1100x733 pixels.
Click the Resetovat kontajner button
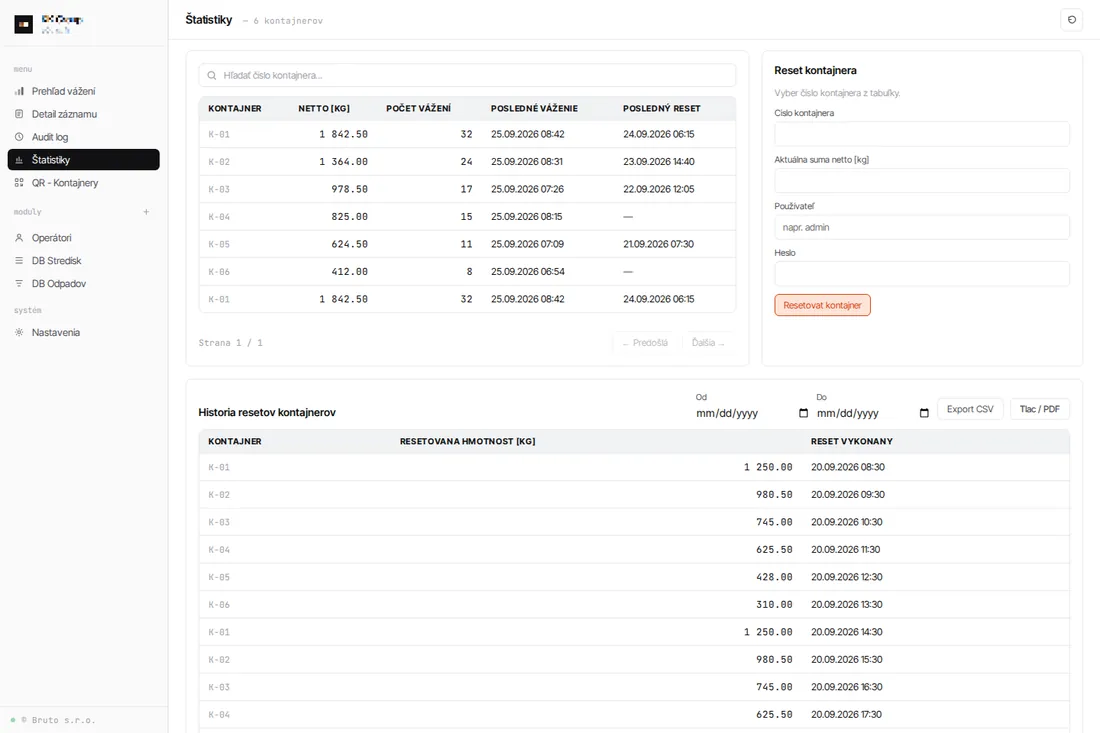pyautogui.click(x=822, y=305)
